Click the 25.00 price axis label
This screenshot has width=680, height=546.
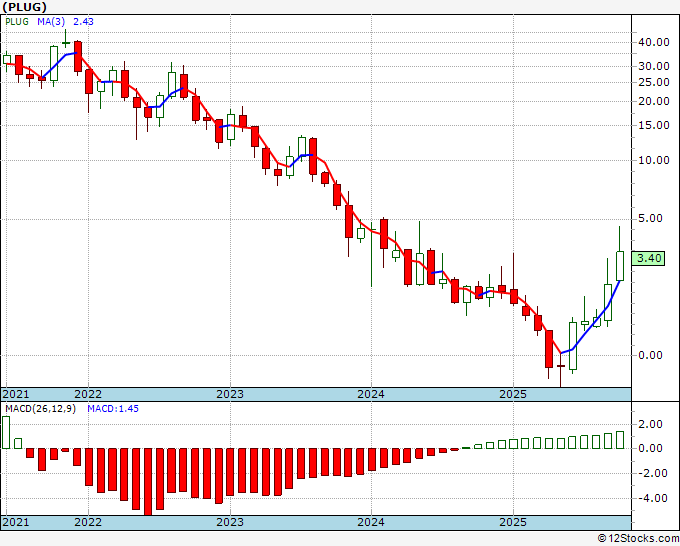click(x=654, y=82)
